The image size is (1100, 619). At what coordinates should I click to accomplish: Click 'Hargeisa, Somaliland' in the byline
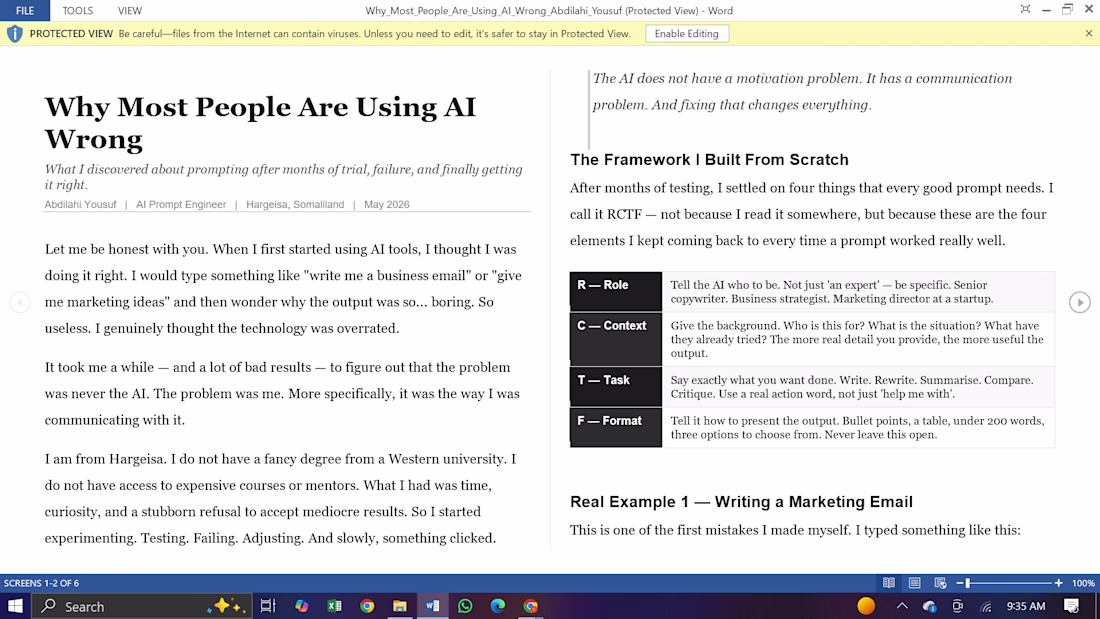point(295,204)
